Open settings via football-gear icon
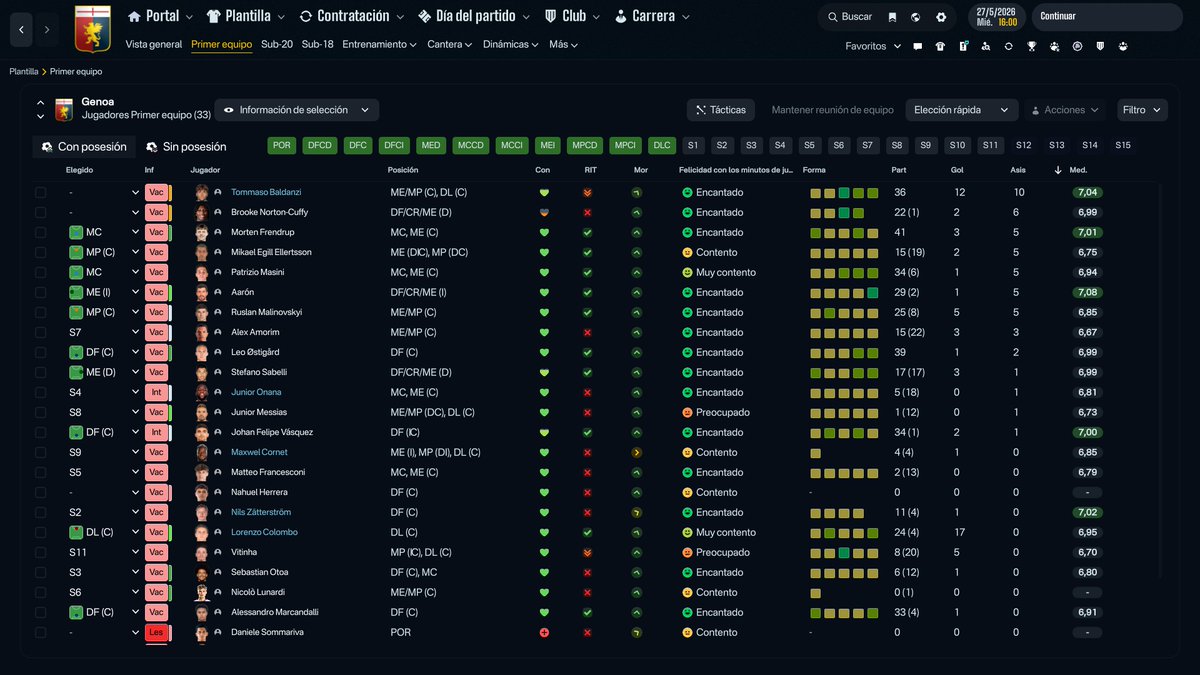1200x675 pixels. point(941,17)
